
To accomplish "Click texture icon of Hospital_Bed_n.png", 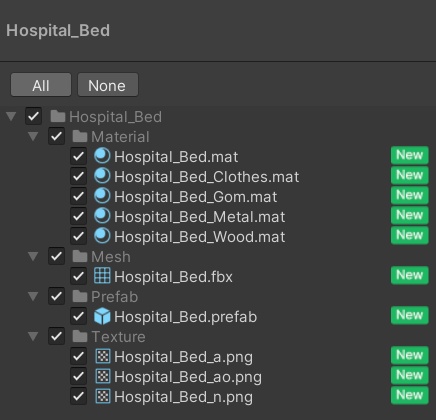I will coord(103,396).
